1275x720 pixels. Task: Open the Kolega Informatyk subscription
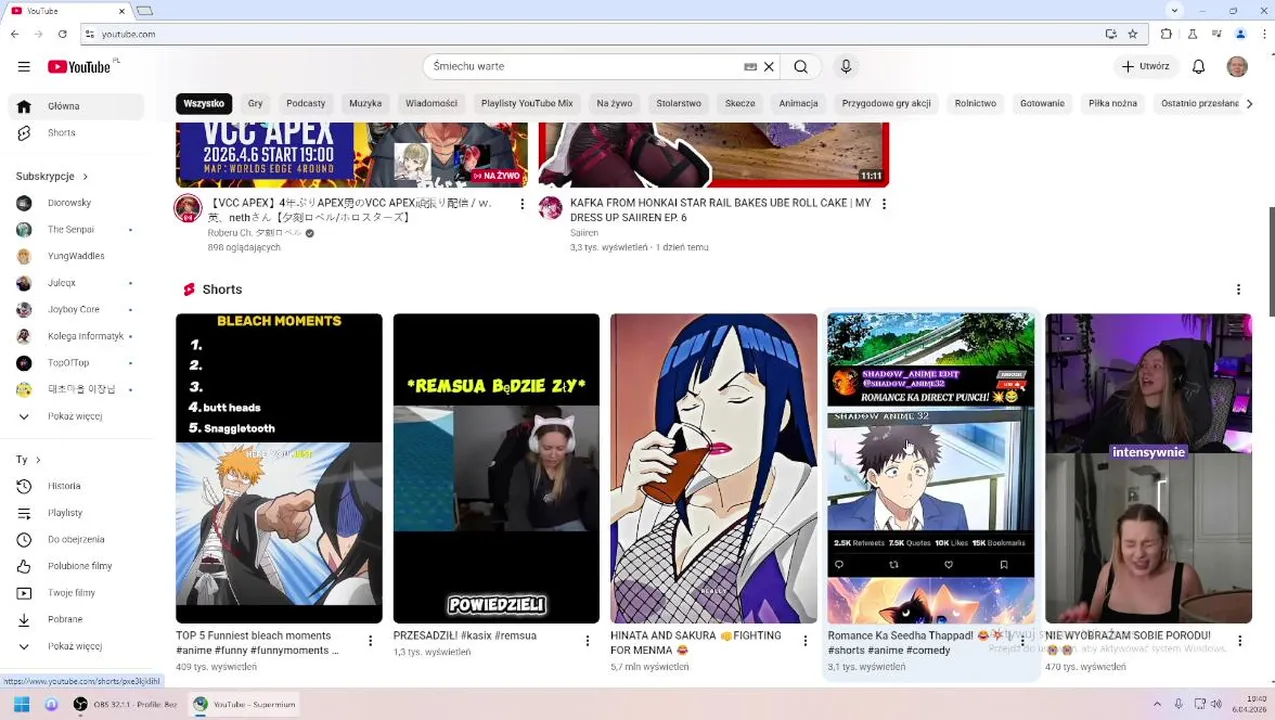click(x=76, y=337)
